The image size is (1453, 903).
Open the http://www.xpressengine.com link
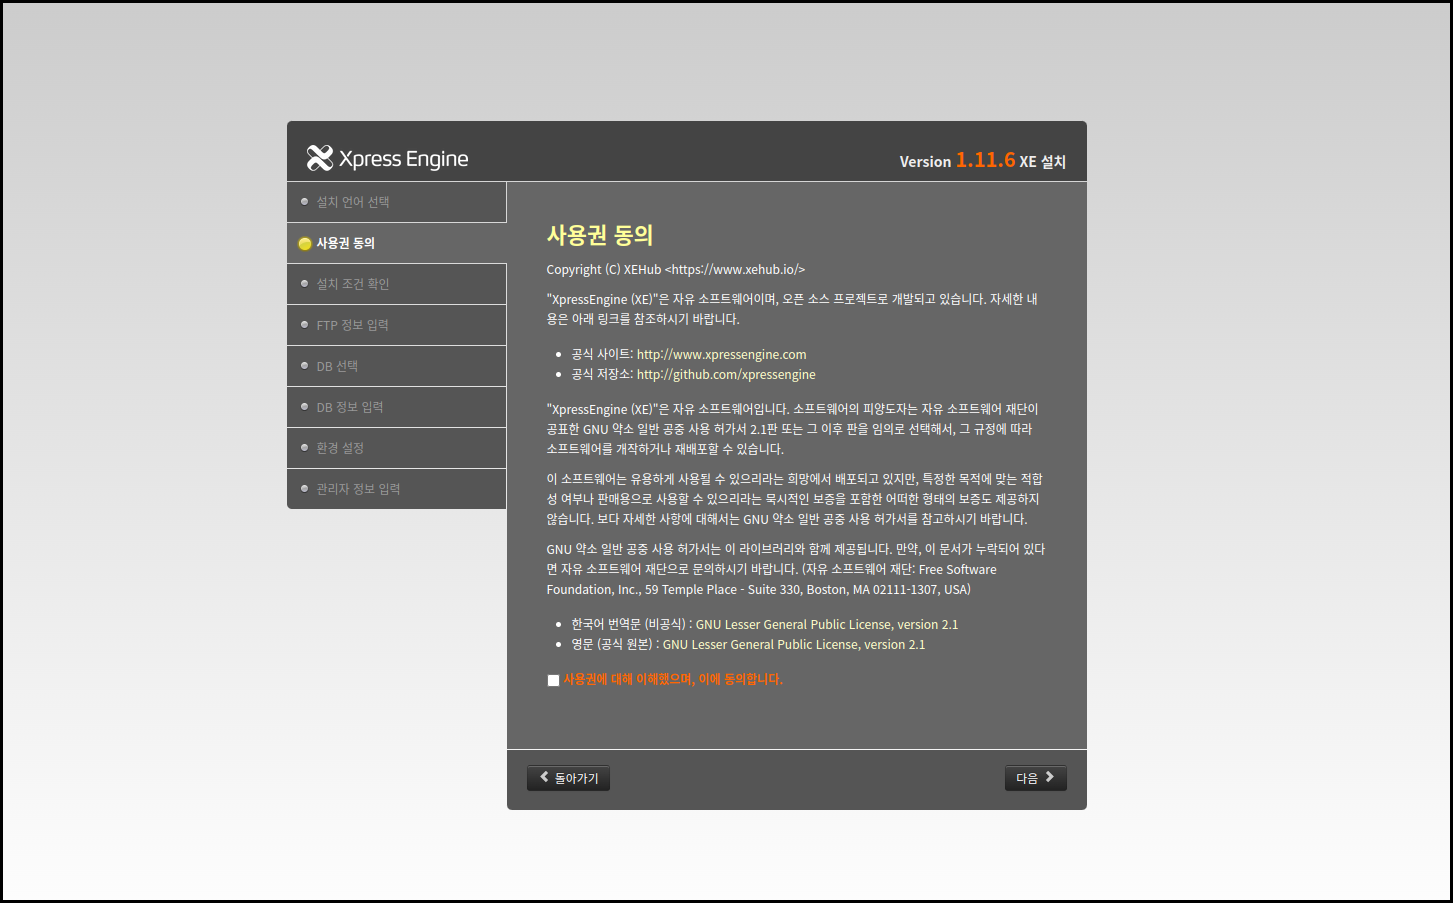point(721,354)
